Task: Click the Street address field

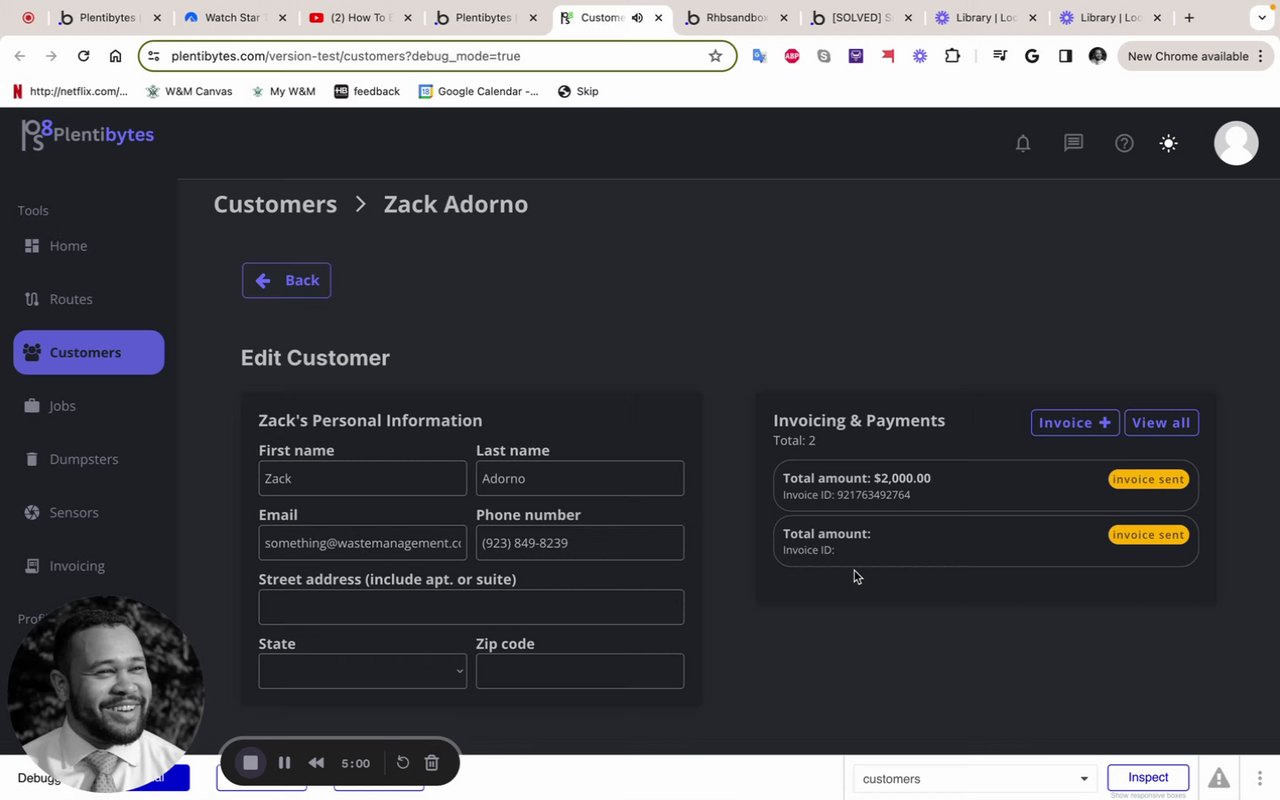Action: 471,607
